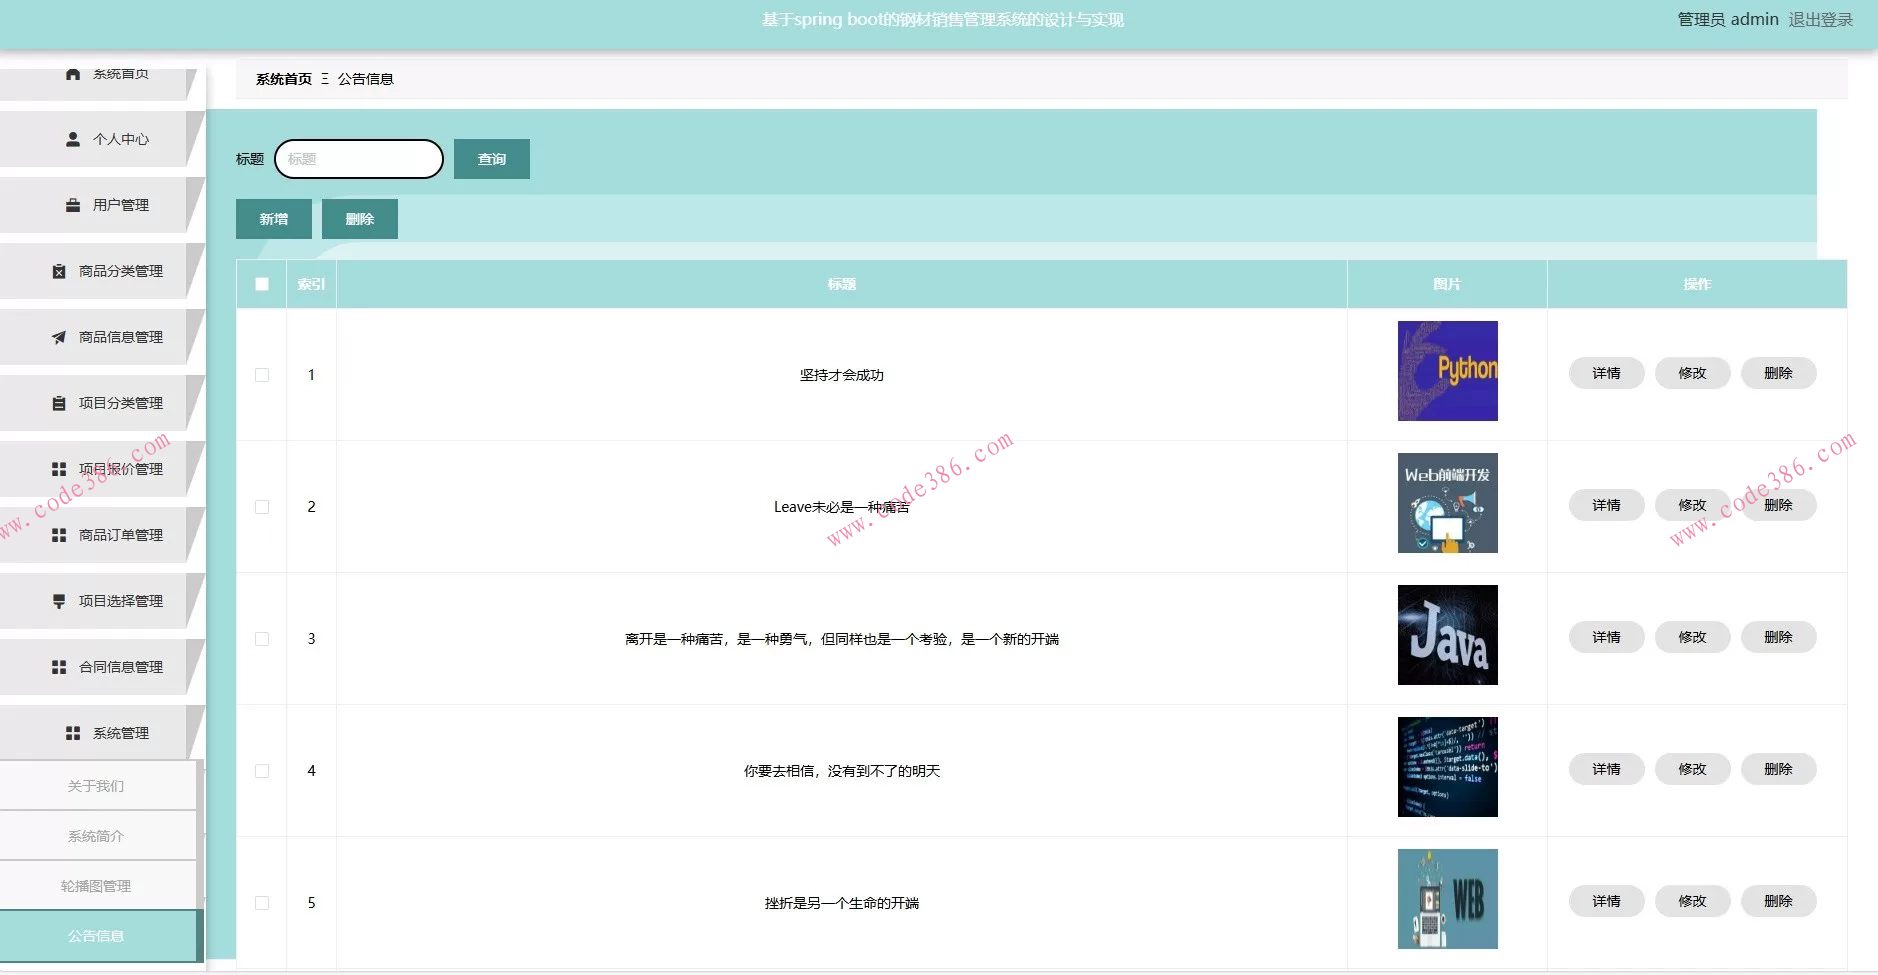This screenshot has height=975, width=1878.
Task: Click the batch 删除 button above table
Action: pyautogui.click(x=360, y=219)
